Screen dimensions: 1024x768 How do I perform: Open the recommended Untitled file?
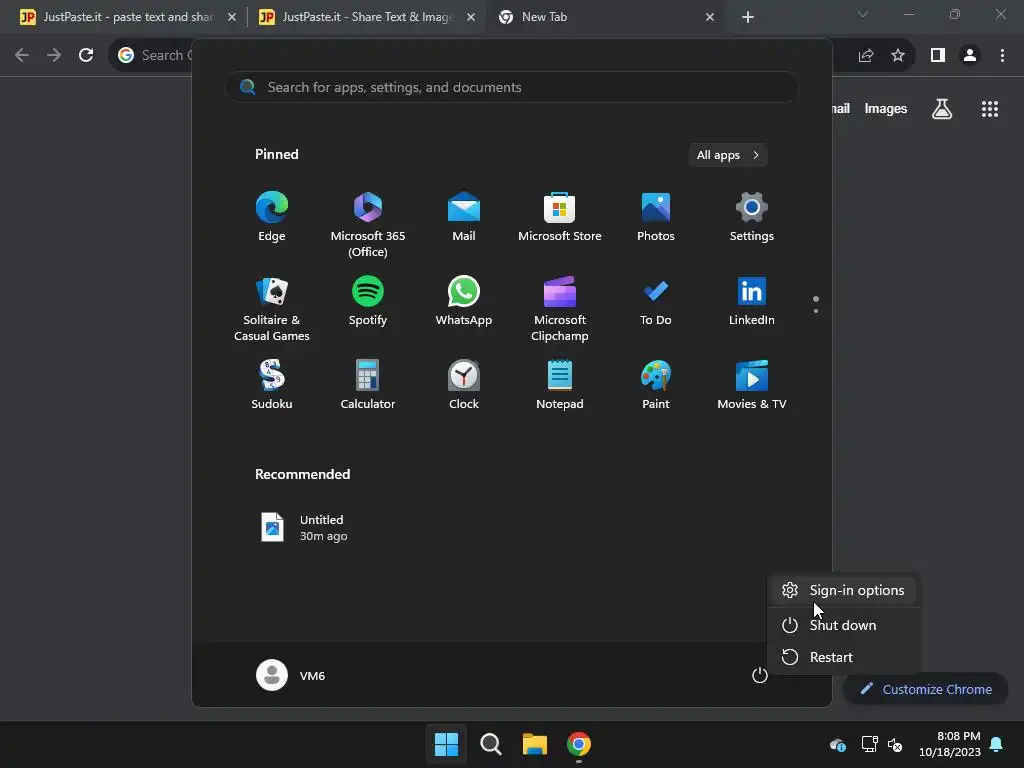tap(304, 528)
